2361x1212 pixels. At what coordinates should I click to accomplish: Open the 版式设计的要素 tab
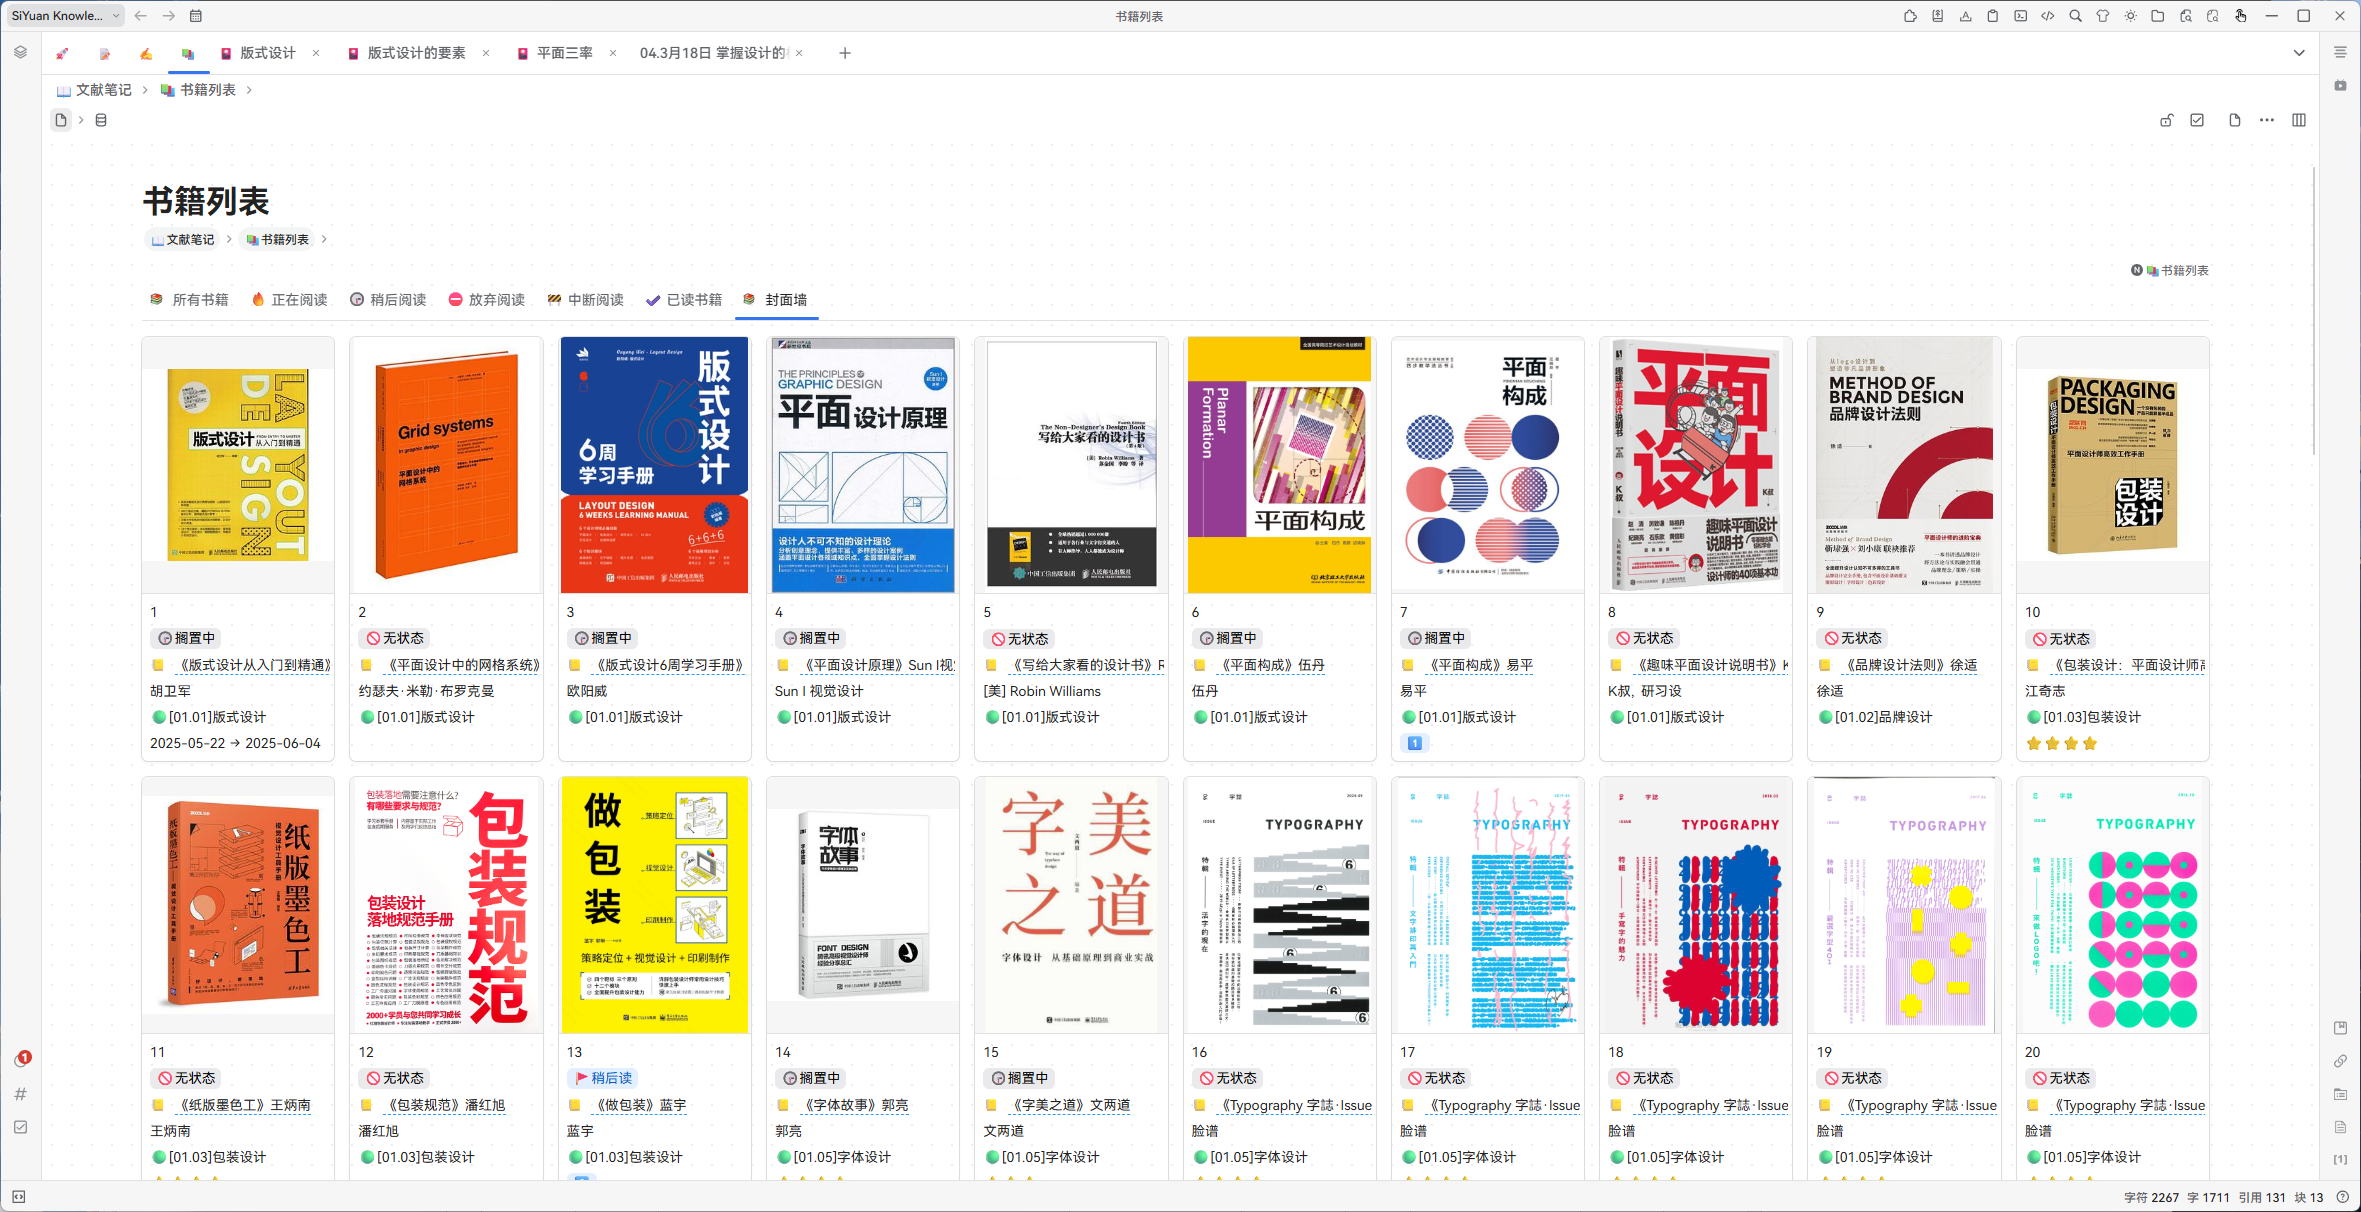click(416, 53)
